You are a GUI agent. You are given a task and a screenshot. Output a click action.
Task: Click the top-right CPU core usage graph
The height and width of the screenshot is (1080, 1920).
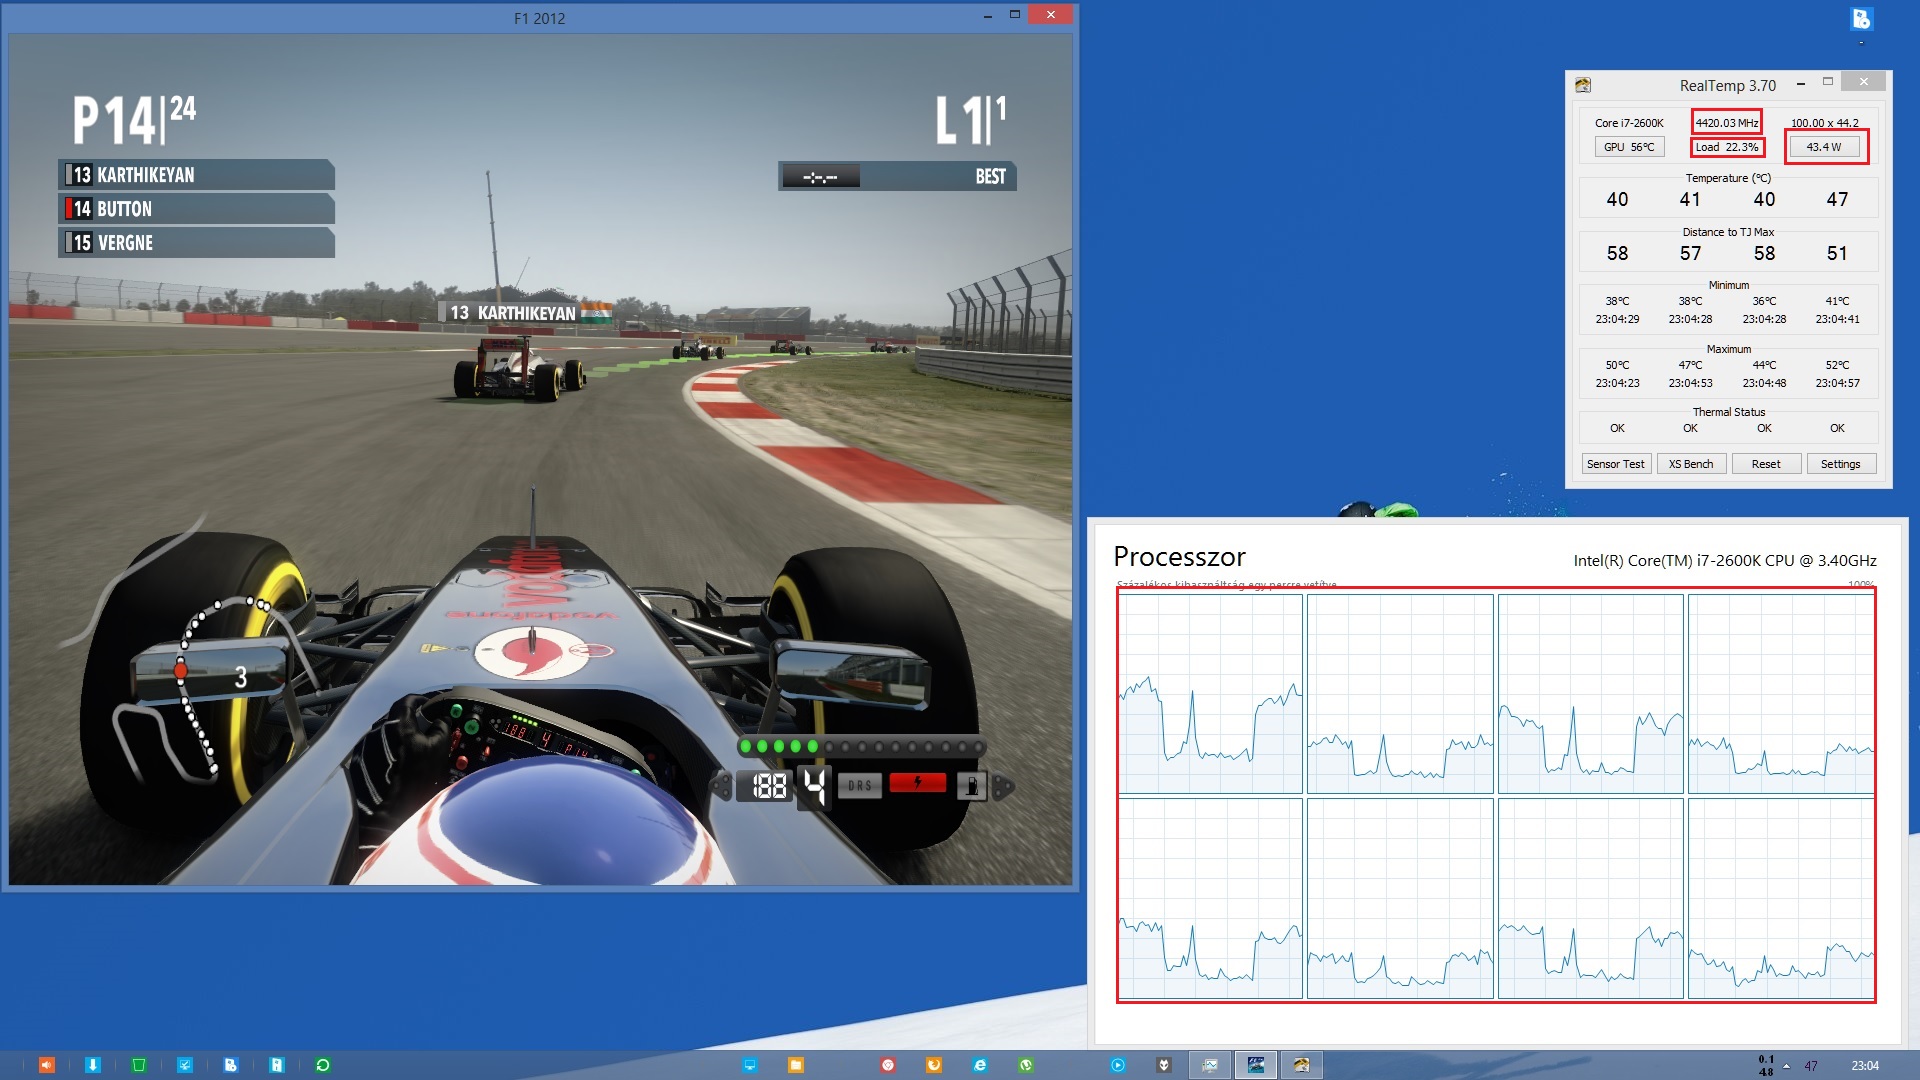[x=1781, y=694]
